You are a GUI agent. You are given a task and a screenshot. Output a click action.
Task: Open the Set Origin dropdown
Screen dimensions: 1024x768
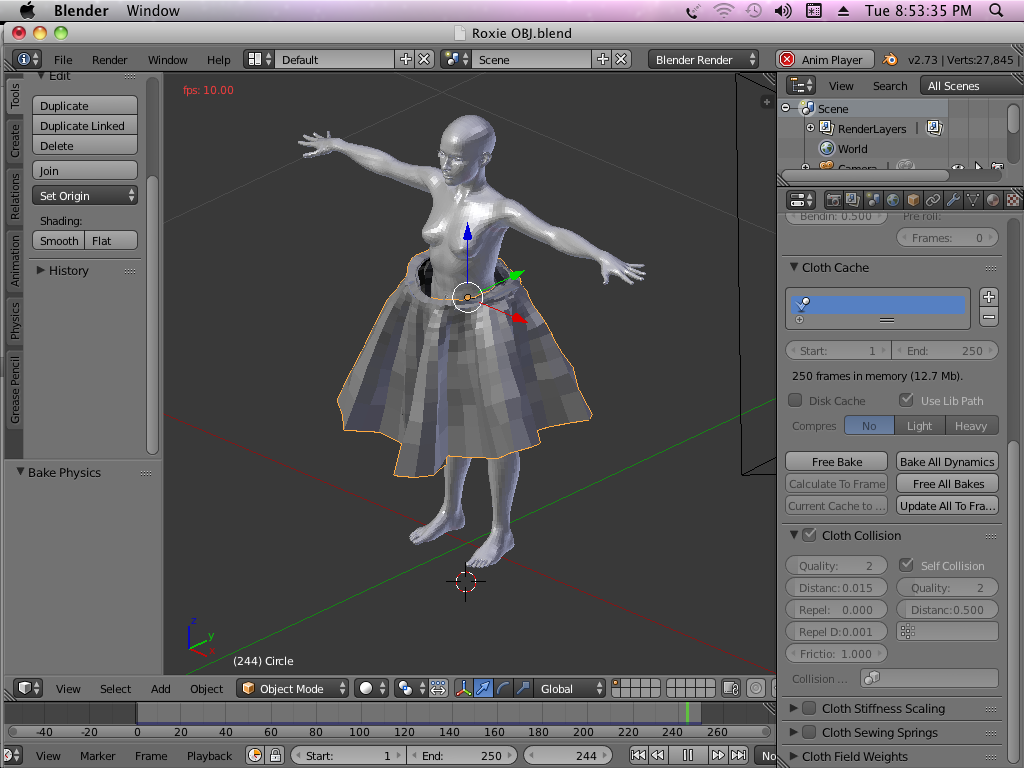[x=85, y=196]
